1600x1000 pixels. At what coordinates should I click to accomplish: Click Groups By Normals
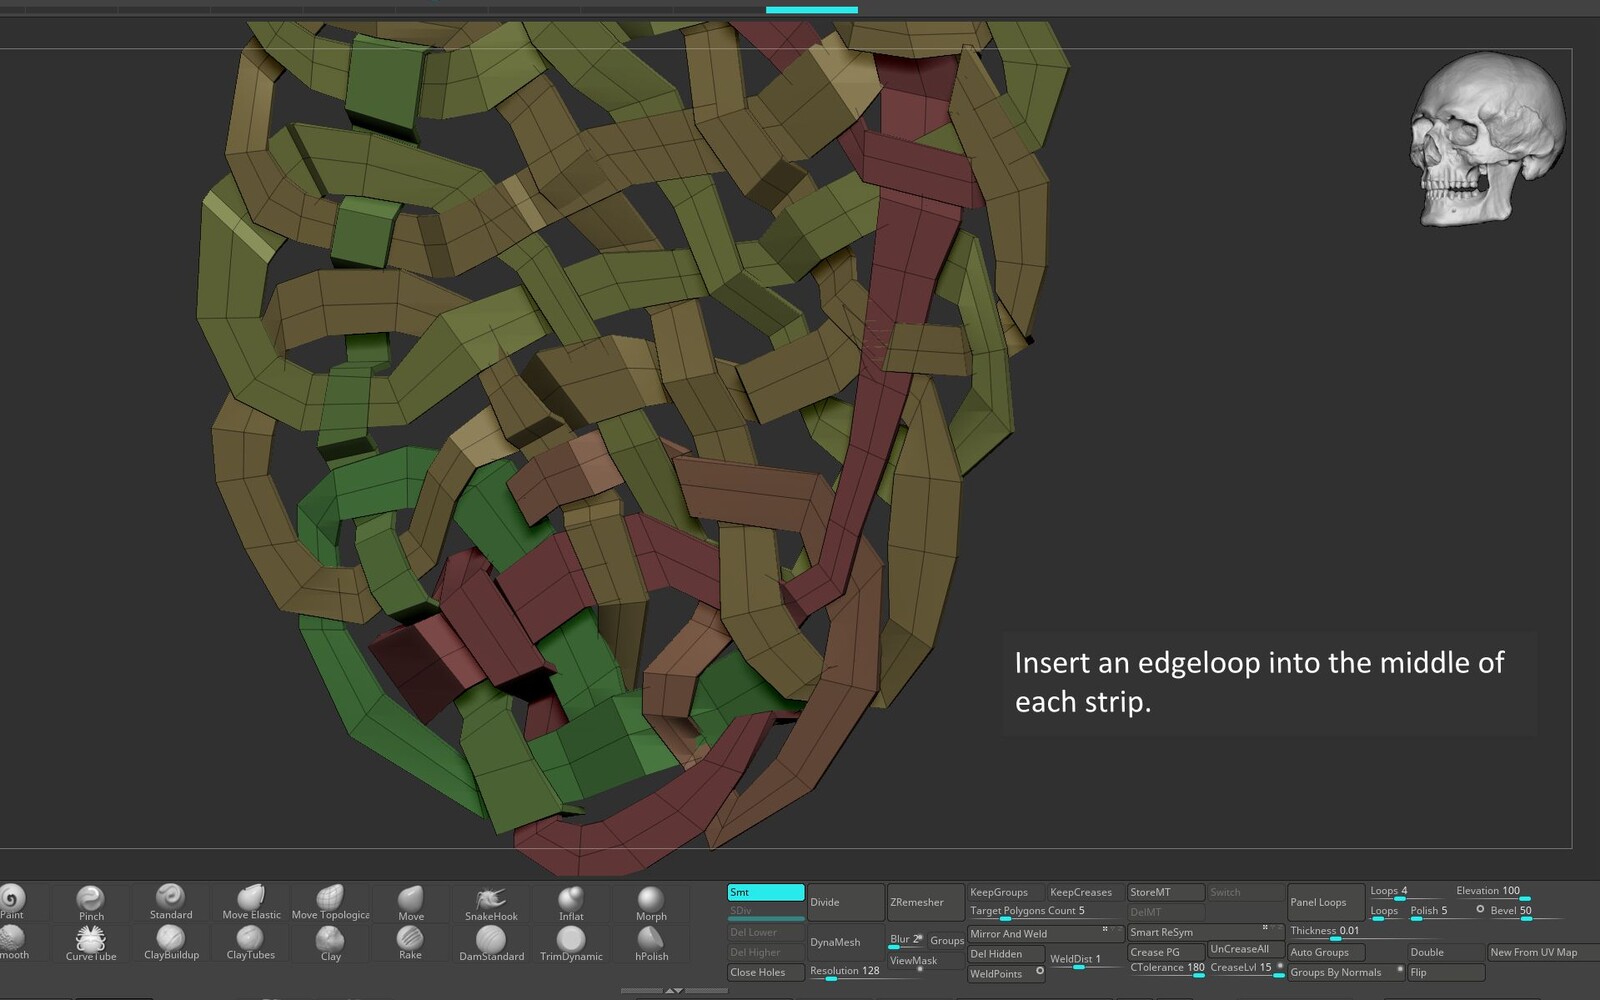pyautogui.click(x=1345, y=972)
